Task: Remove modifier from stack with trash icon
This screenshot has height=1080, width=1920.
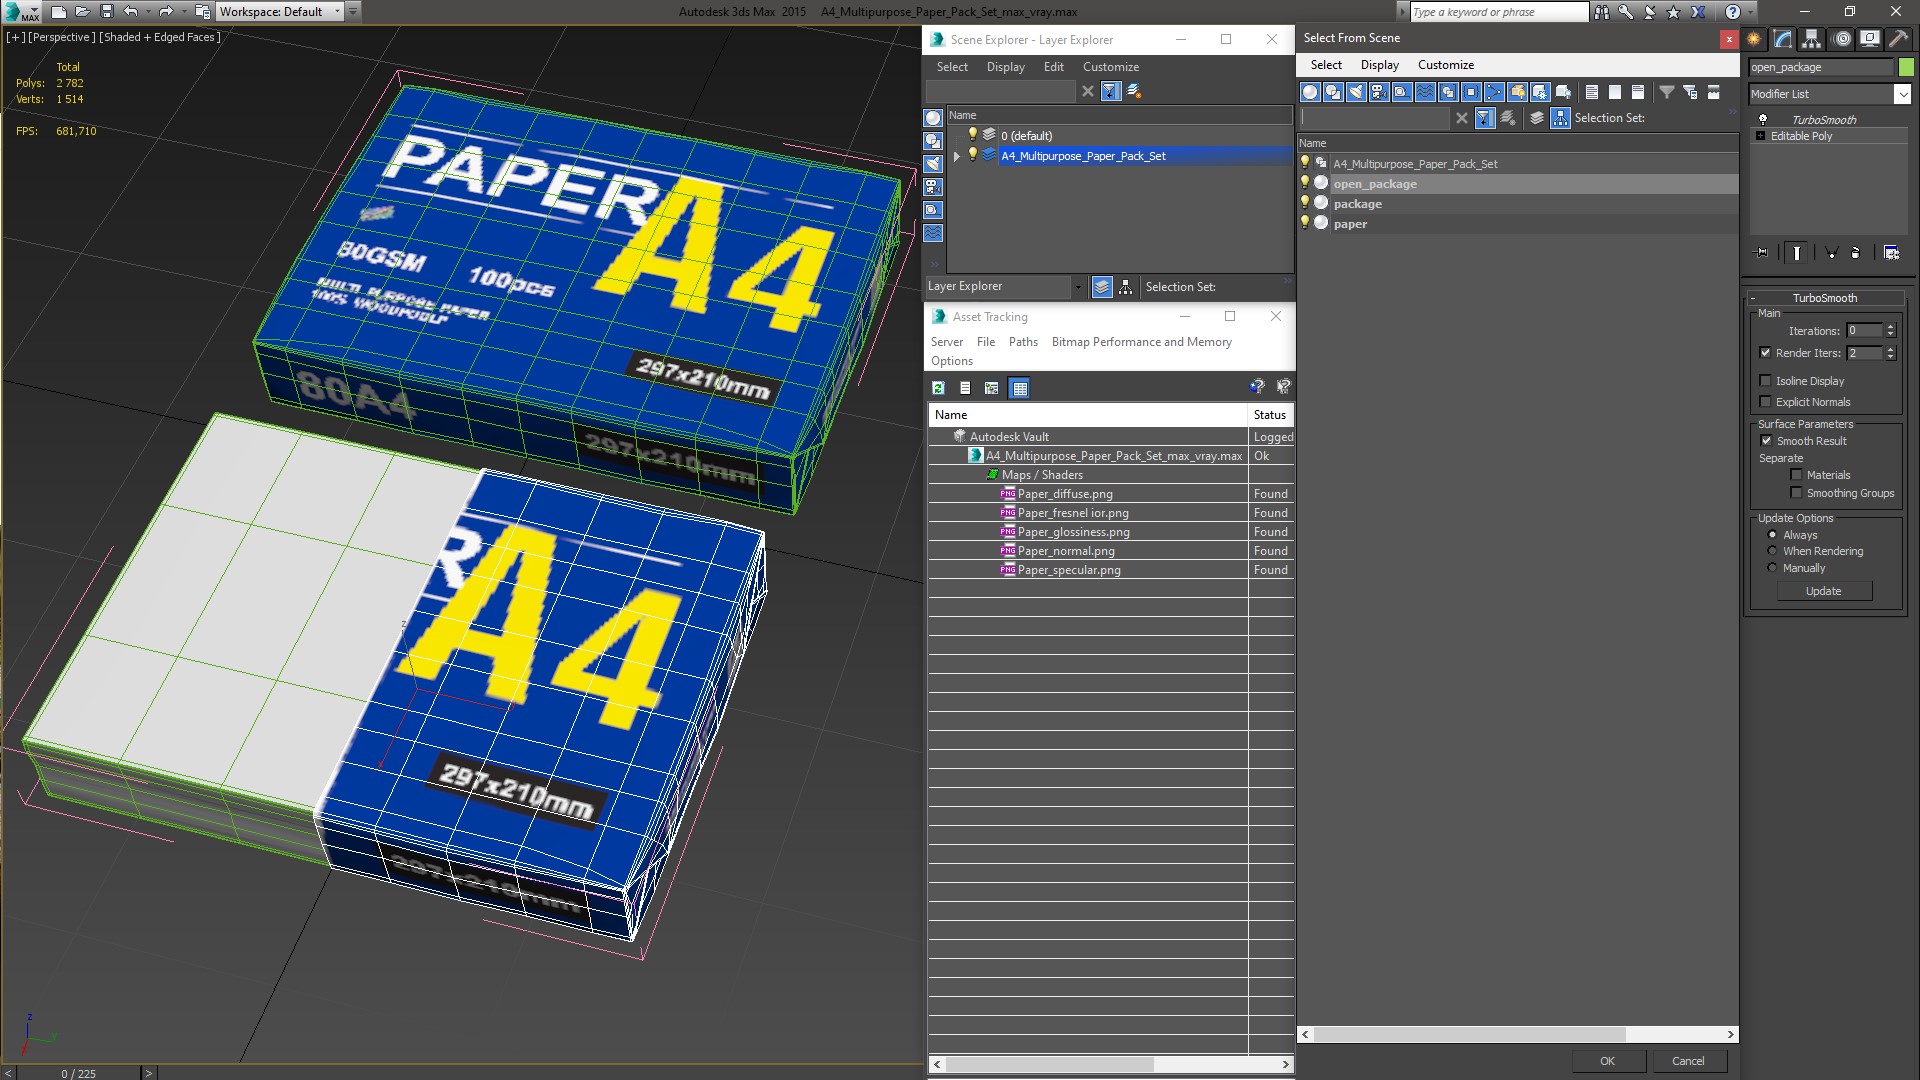Action: point(1856,253)
